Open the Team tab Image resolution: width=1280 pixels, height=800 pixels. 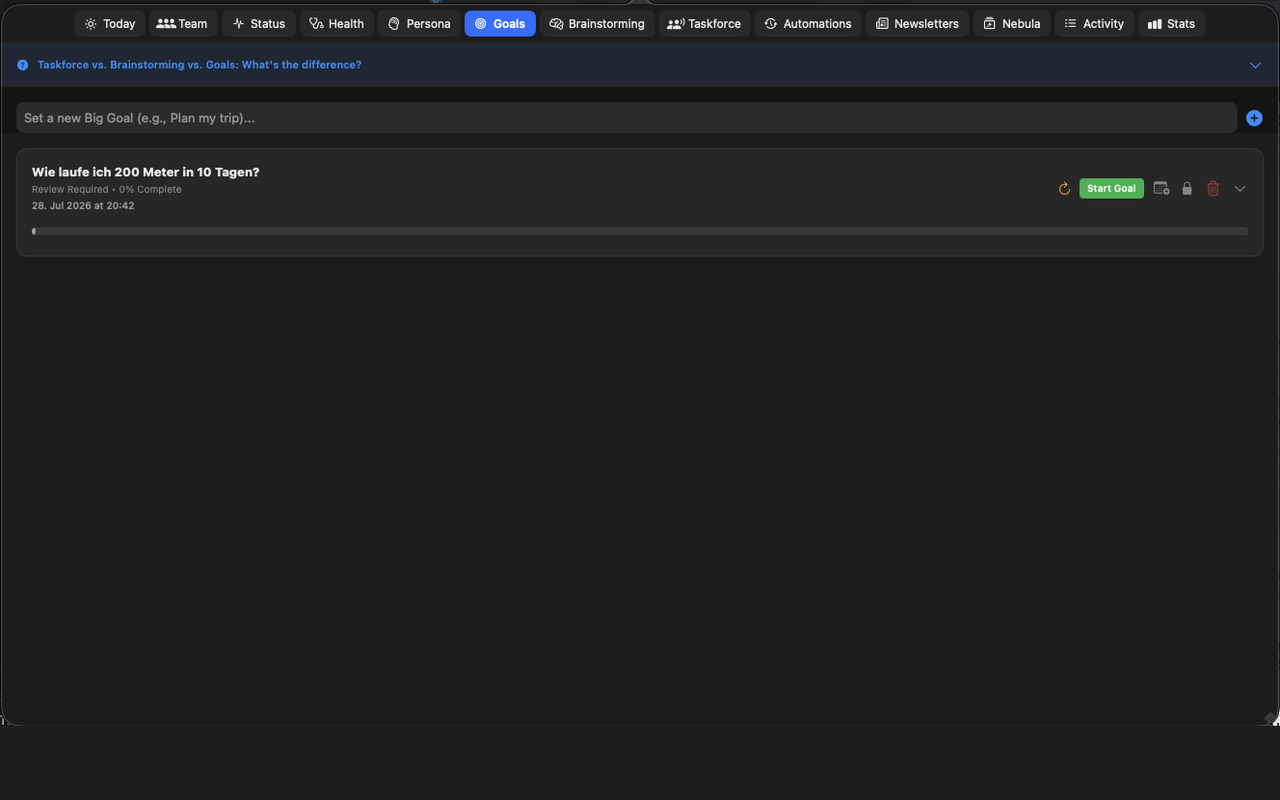click(183, 24)
